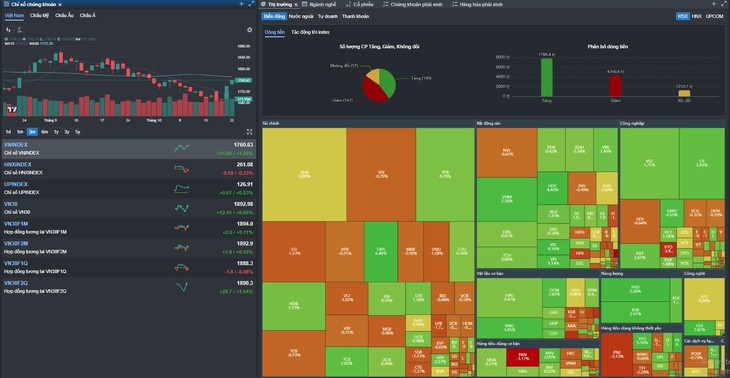Maximize the market panel
The height and width of the screenshot is (378, 730).
[x=724, y=4]
